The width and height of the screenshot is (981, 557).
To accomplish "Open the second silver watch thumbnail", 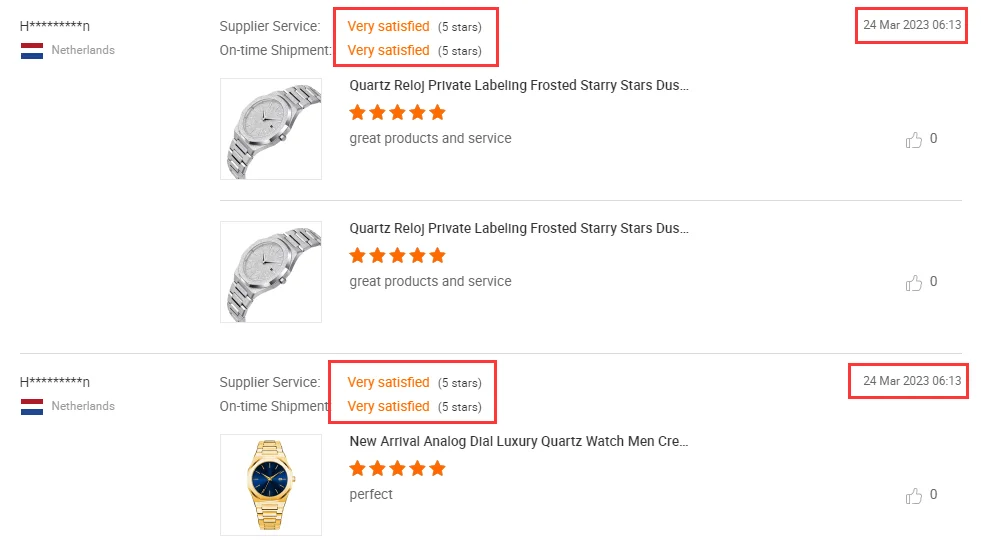I will (271, 272).
